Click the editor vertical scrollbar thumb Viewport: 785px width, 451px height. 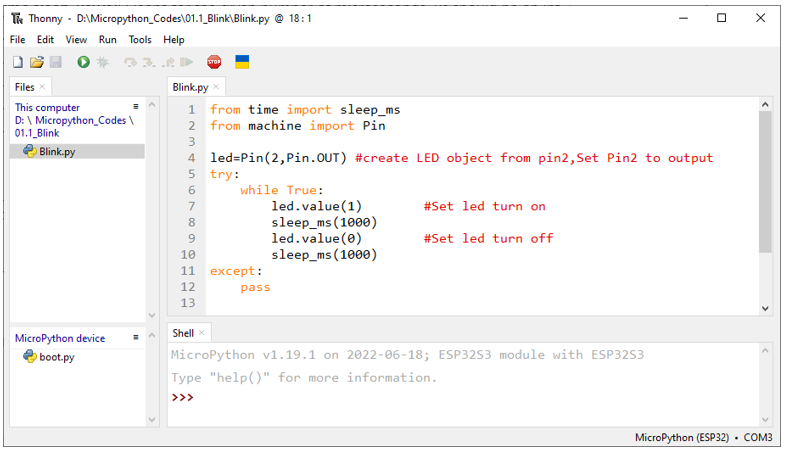coord(765,182)
